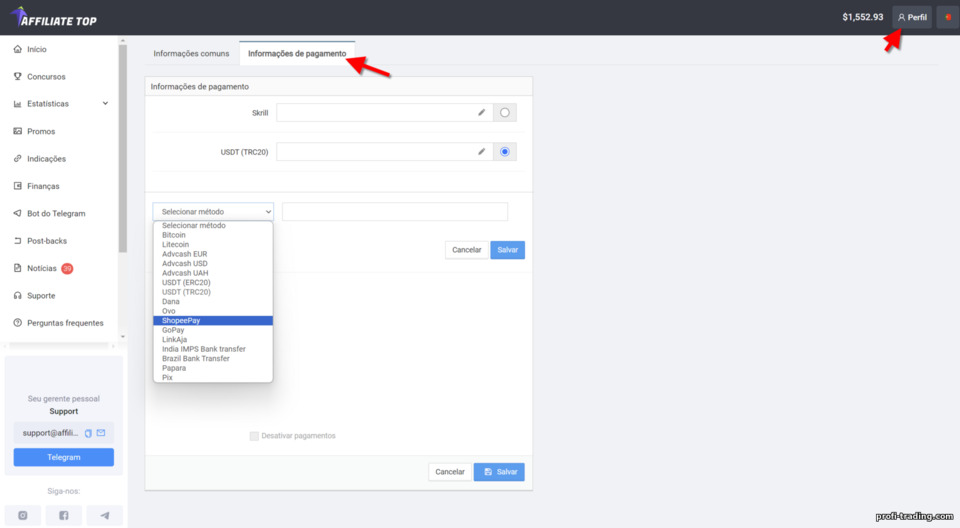Click the Bot do Telegram icon
This screenshot has width=960, height=528.
click(17, 213)
